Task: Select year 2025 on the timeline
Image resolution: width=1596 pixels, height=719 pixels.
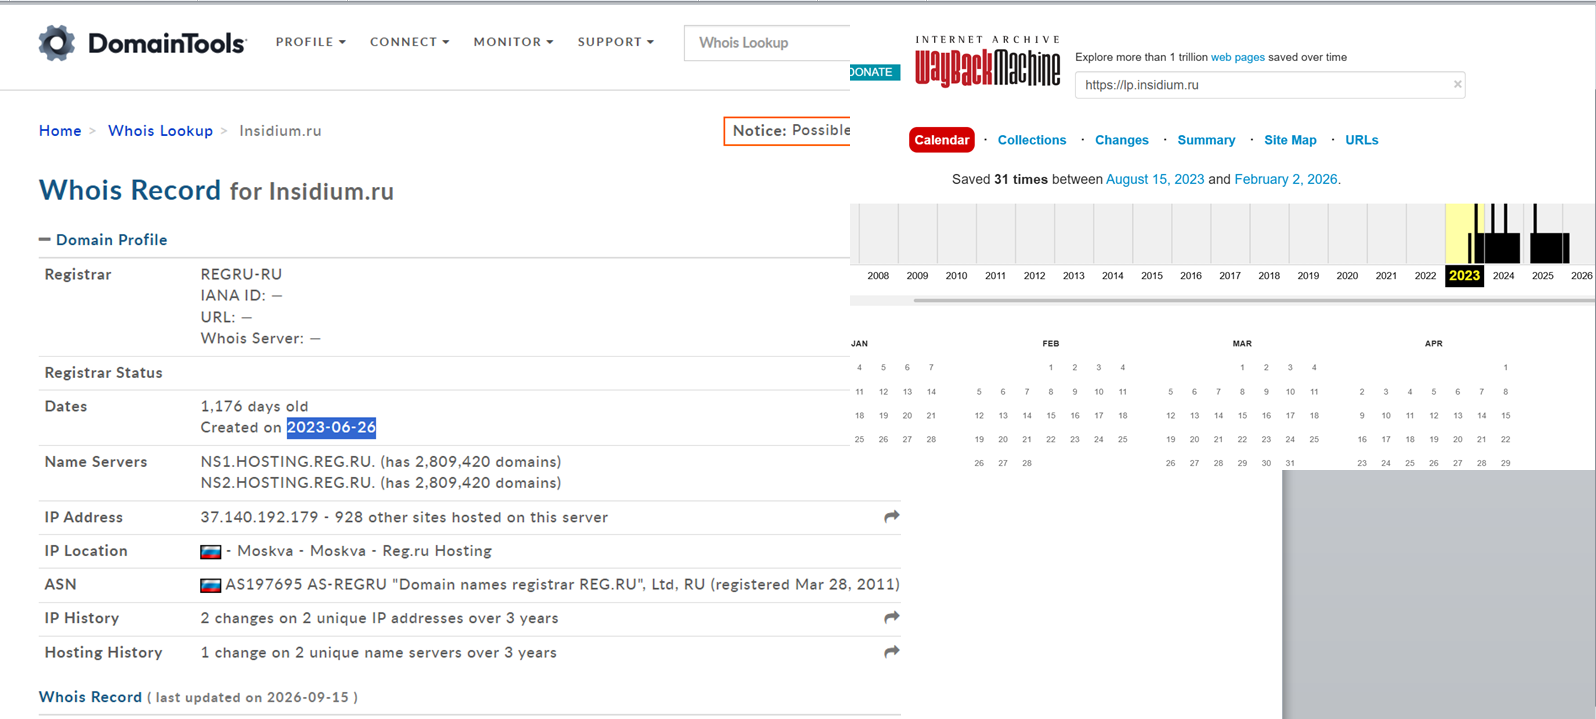Action: pos(1543,276)
